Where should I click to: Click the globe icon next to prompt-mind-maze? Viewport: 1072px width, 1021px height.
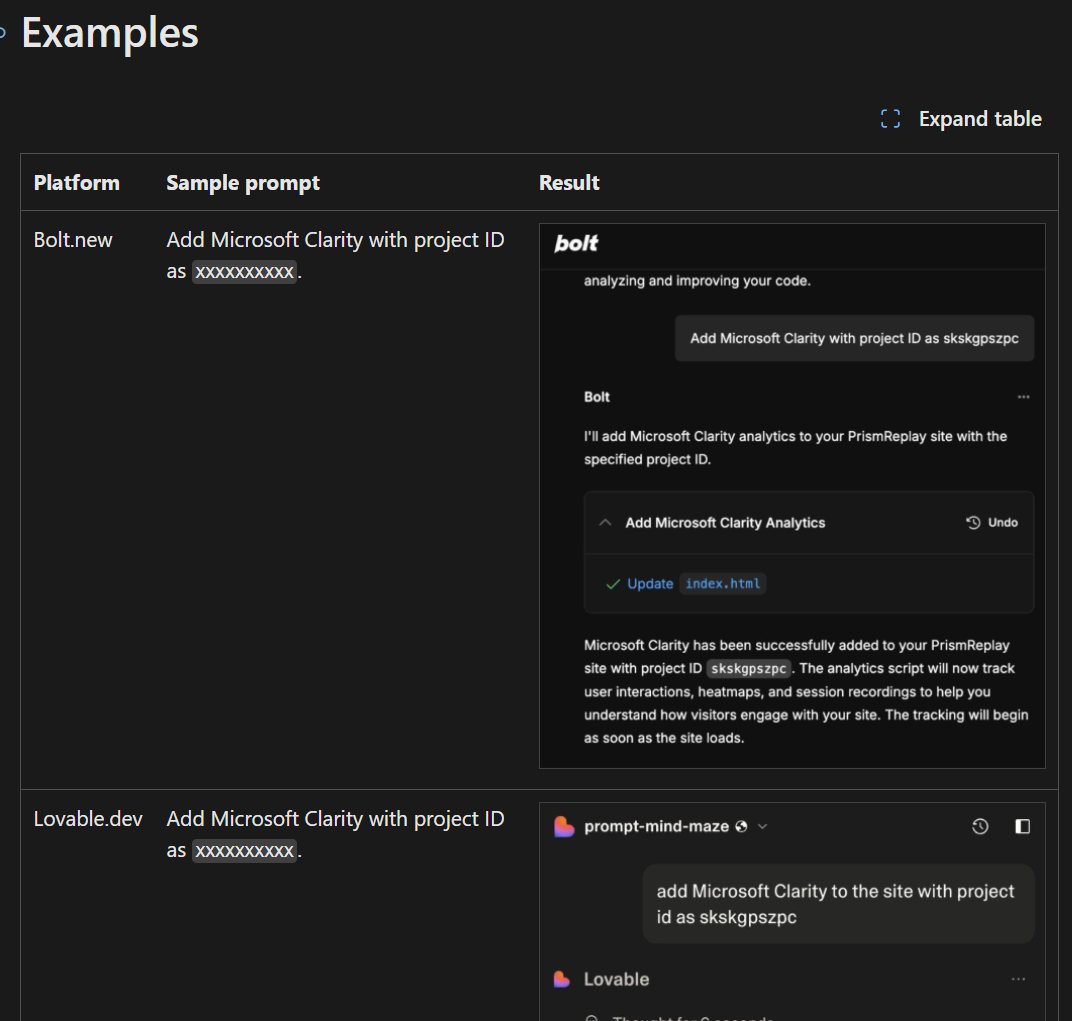pos(741,827)
